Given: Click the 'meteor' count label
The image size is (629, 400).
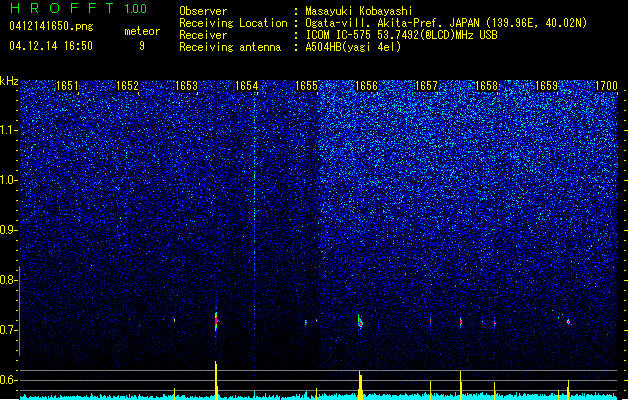Looking at the screenshot, I should pos(142,31).
